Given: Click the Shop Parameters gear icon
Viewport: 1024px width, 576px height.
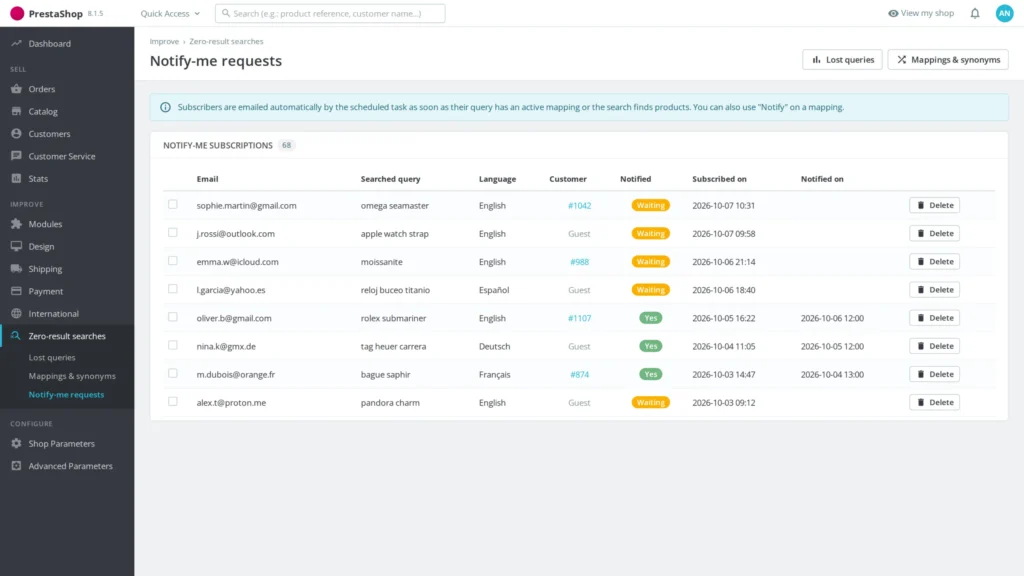Looking at the screenshot, I should pyautogui.click(x=16, y=443).
